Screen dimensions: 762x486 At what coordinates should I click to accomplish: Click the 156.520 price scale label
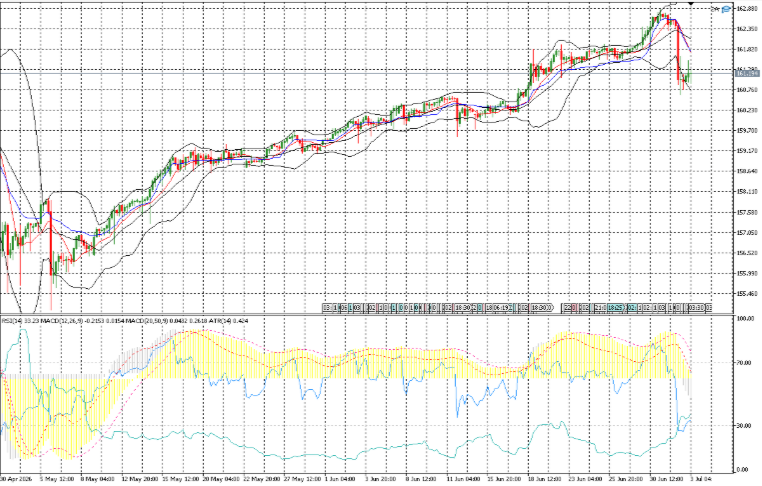pos(747,253)
